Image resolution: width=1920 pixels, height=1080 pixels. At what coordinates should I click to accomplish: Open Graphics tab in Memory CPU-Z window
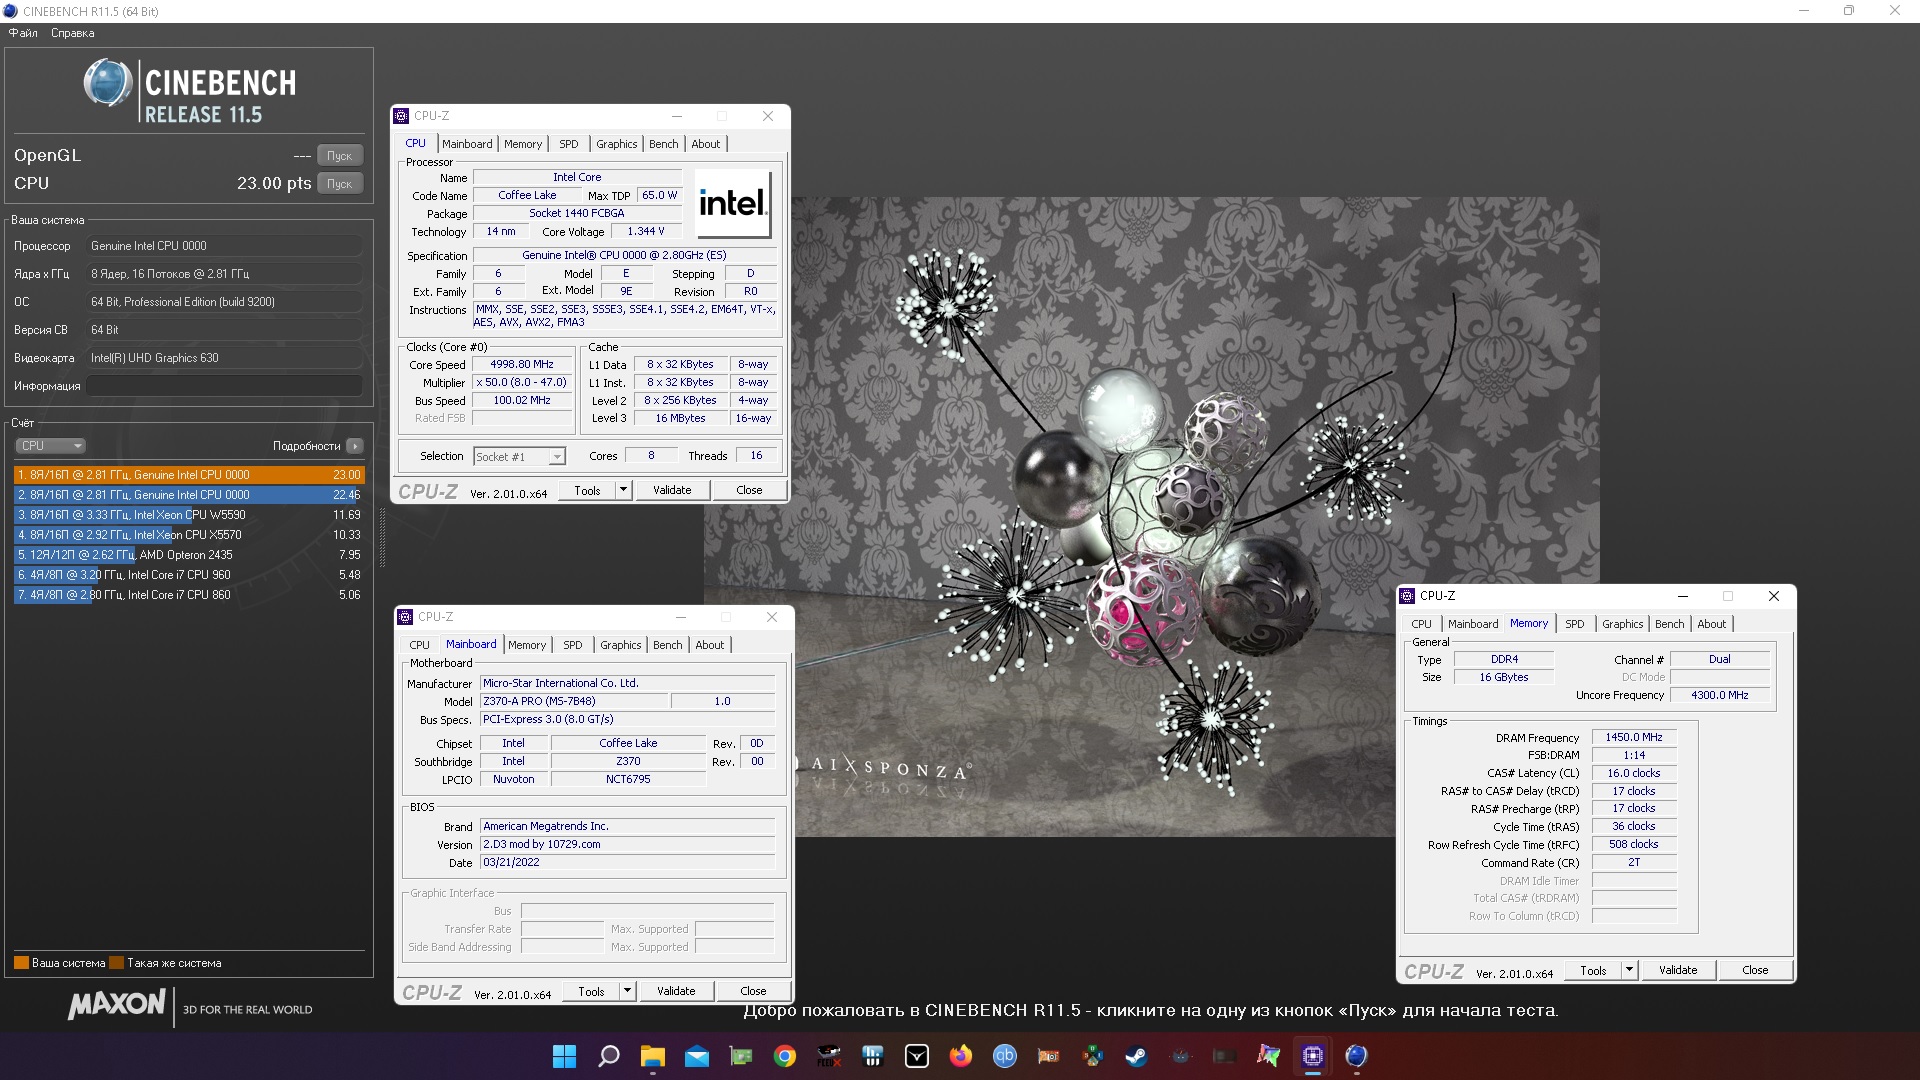point(1622,624)
